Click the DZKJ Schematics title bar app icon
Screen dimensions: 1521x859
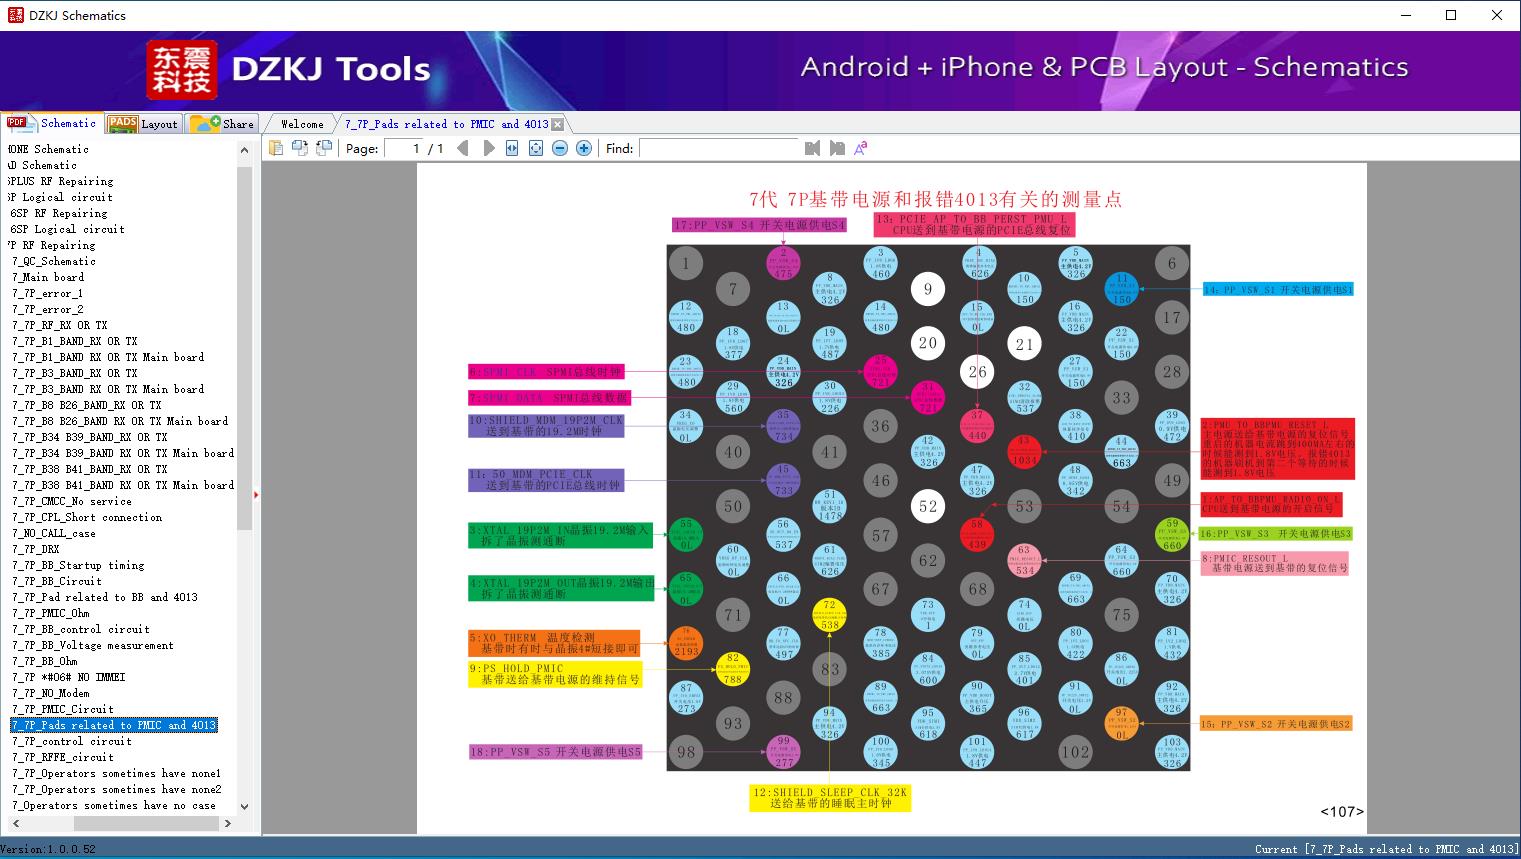coord(15,15)
